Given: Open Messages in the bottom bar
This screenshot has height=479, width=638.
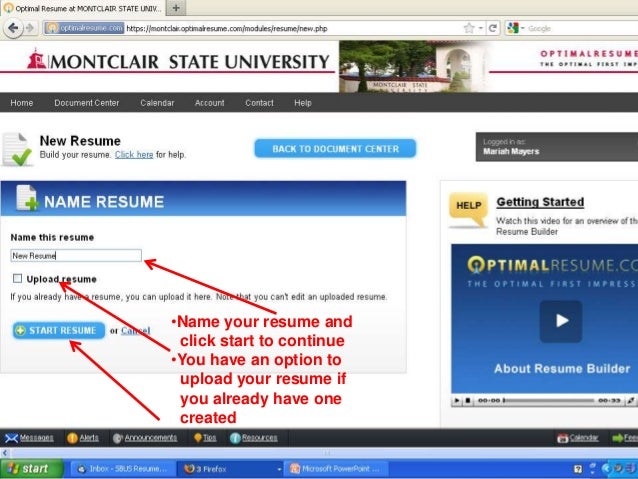Looking at the screenshot, I should [x=36, y=437].
